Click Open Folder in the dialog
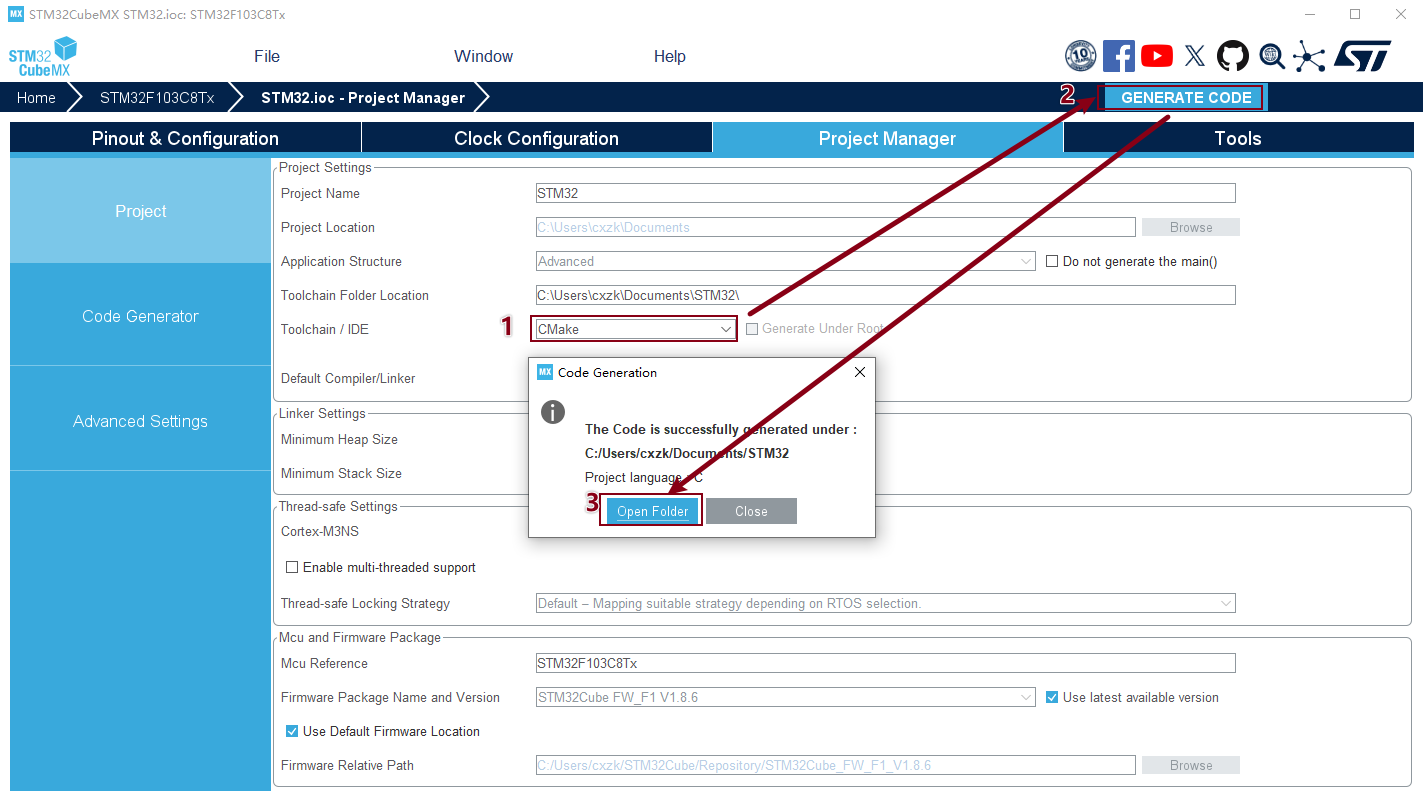Image resolution: width=1423 pixels, height=801 pixels. pyautogui.click(x=652, y=511)
